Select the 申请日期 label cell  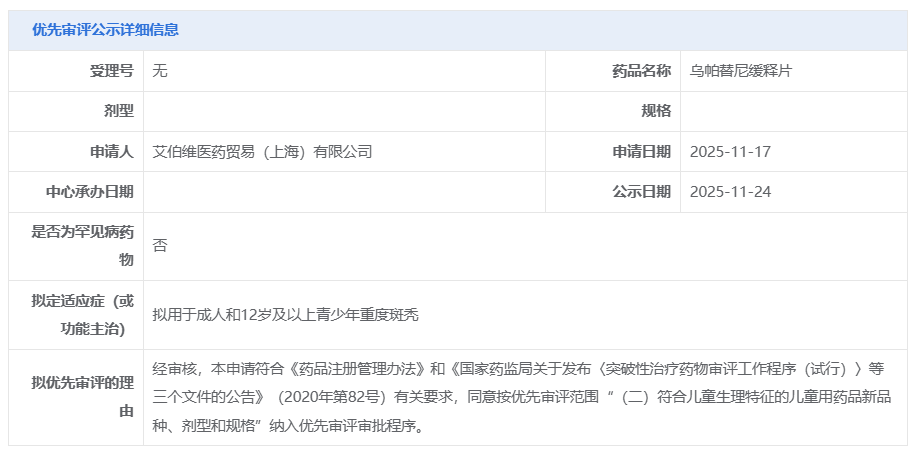click(641, 152)
